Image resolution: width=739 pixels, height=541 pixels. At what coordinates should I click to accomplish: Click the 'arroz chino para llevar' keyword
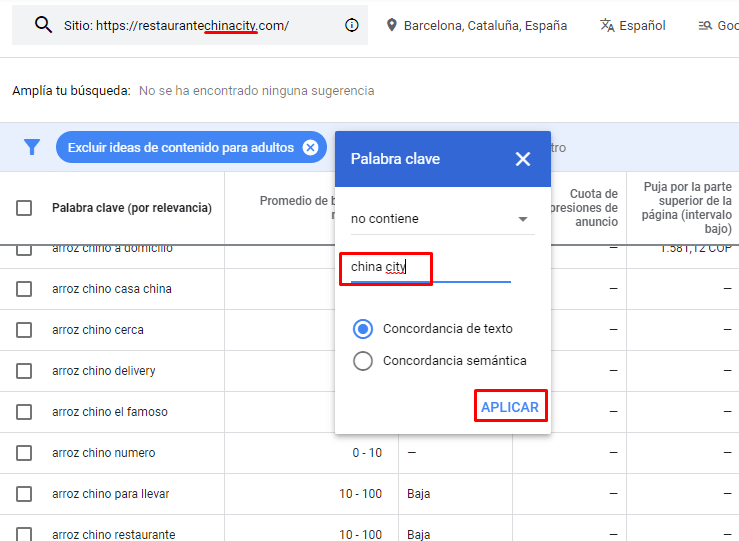111,494
